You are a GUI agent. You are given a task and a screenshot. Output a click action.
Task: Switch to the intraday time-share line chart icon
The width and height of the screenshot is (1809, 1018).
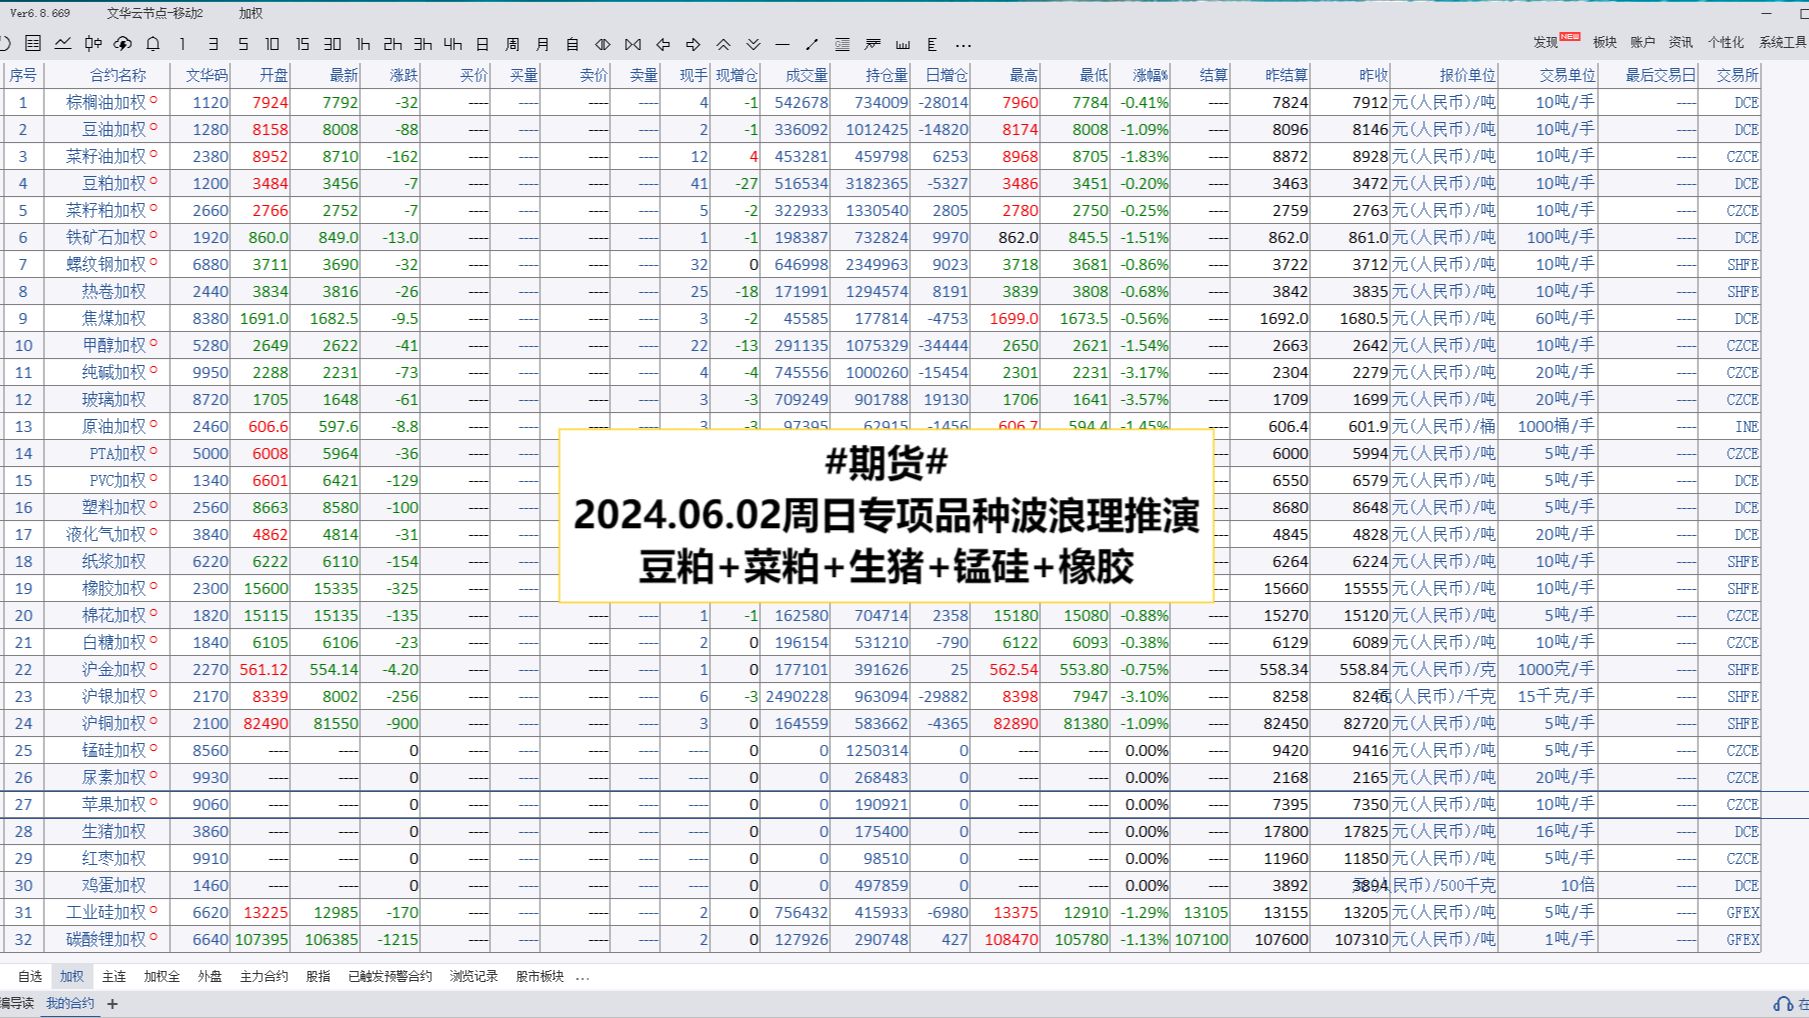coord(63,43)
